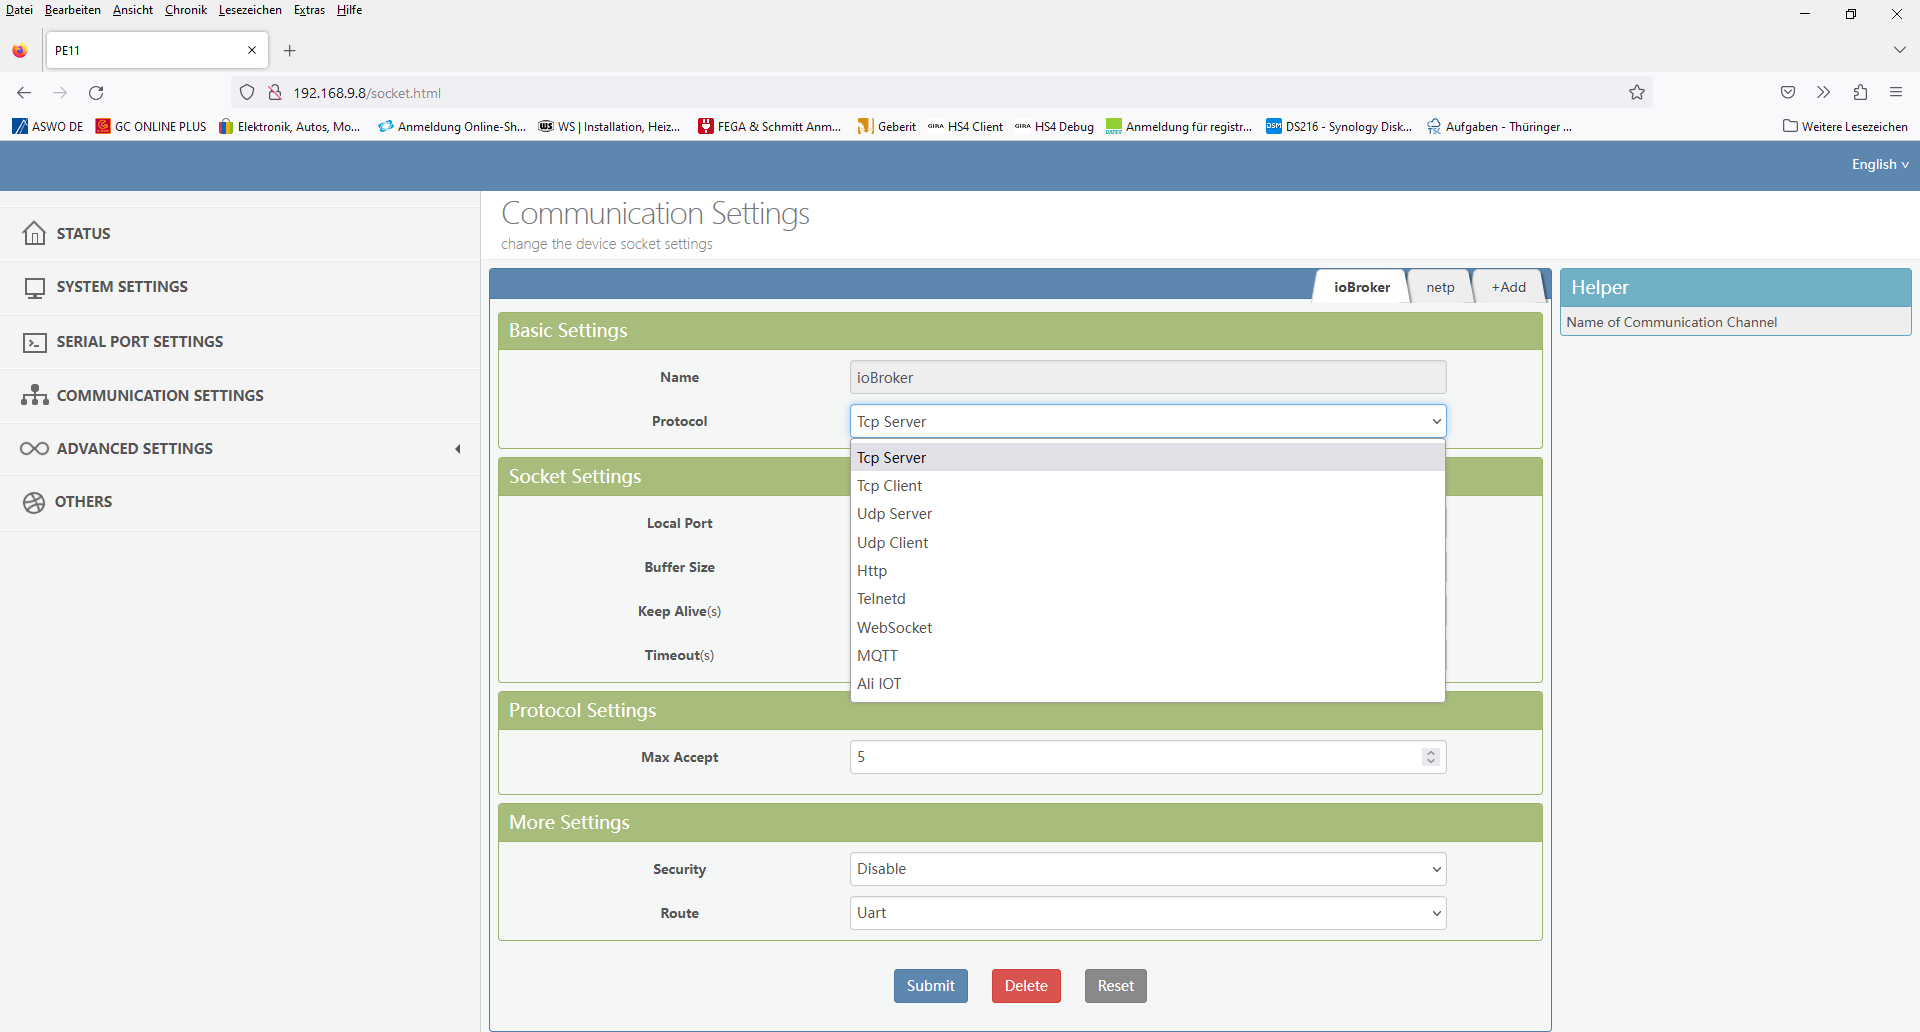The height and width of the screenshot is (1032, 1920).
Task: Show more tools via double-chevron icon
Action: click(x=1824, y=93)
